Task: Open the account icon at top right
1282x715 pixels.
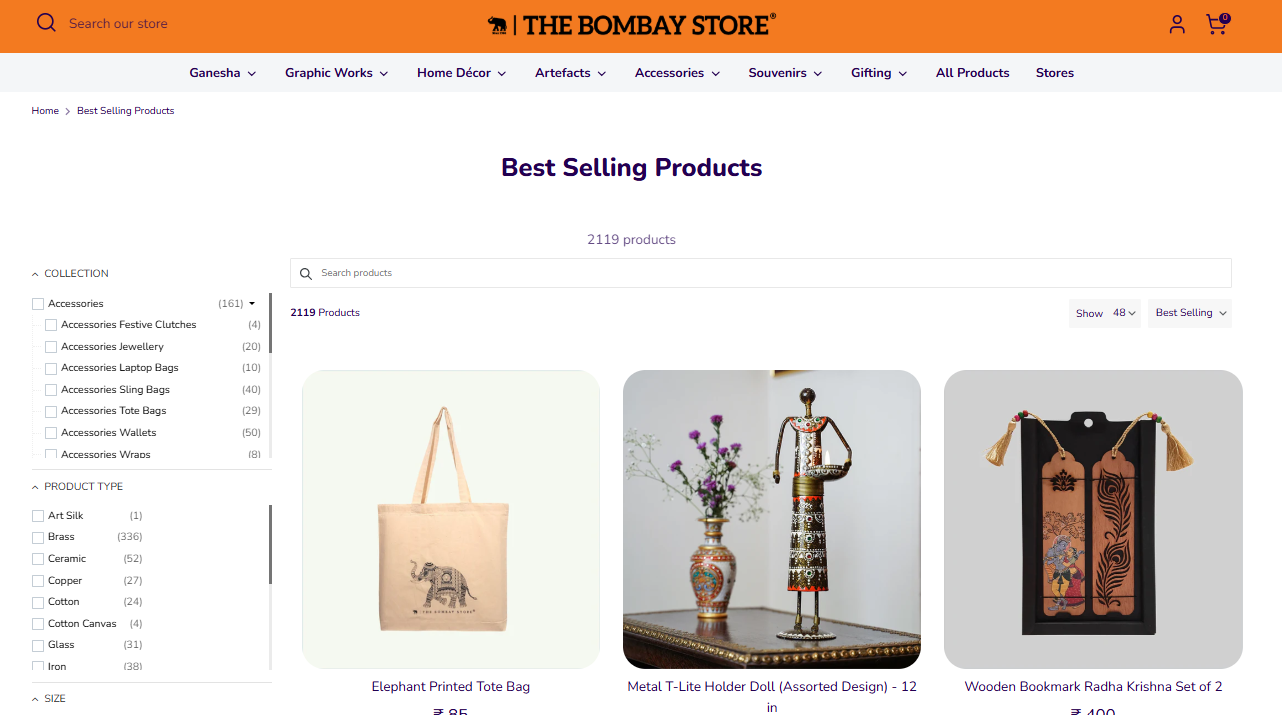Action: 1177,24
